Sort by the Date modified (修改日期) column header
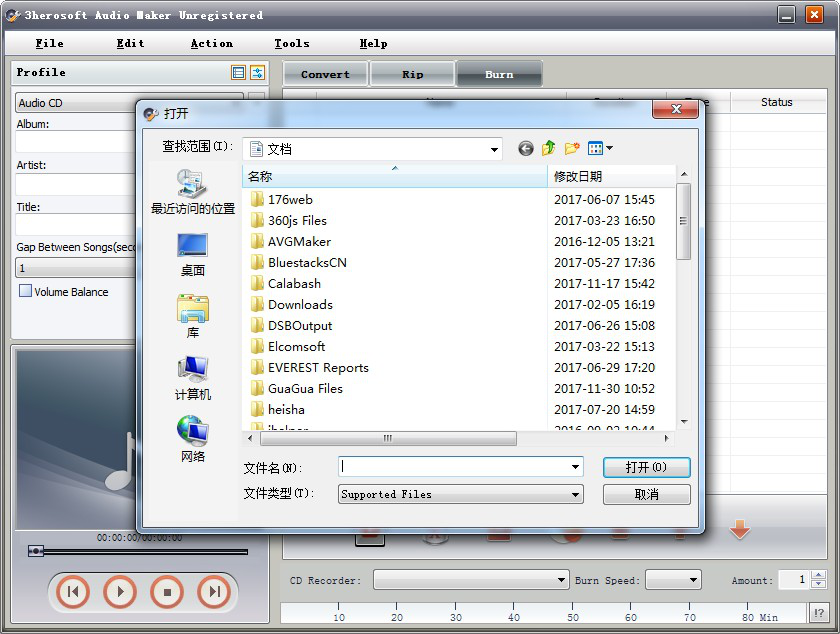Screen dimensions: 840x634 [611, 176]
